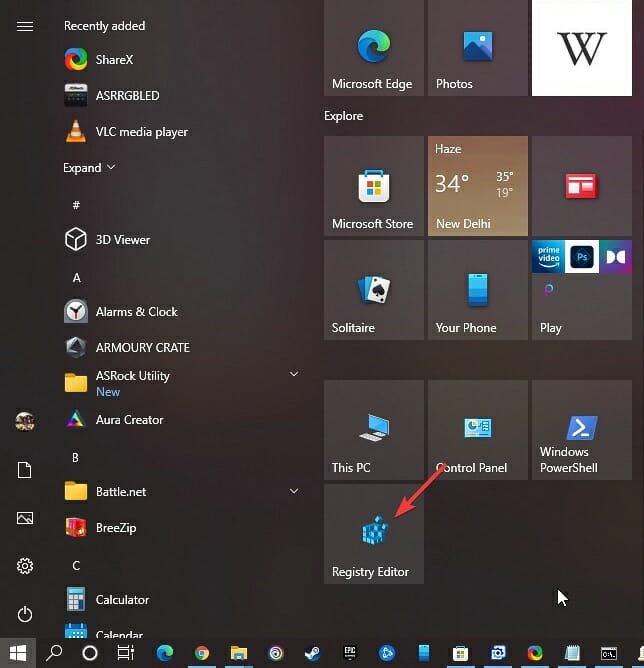Expand the Recently added list
Viewport: 644px width, 668px height.
(89, 167)
